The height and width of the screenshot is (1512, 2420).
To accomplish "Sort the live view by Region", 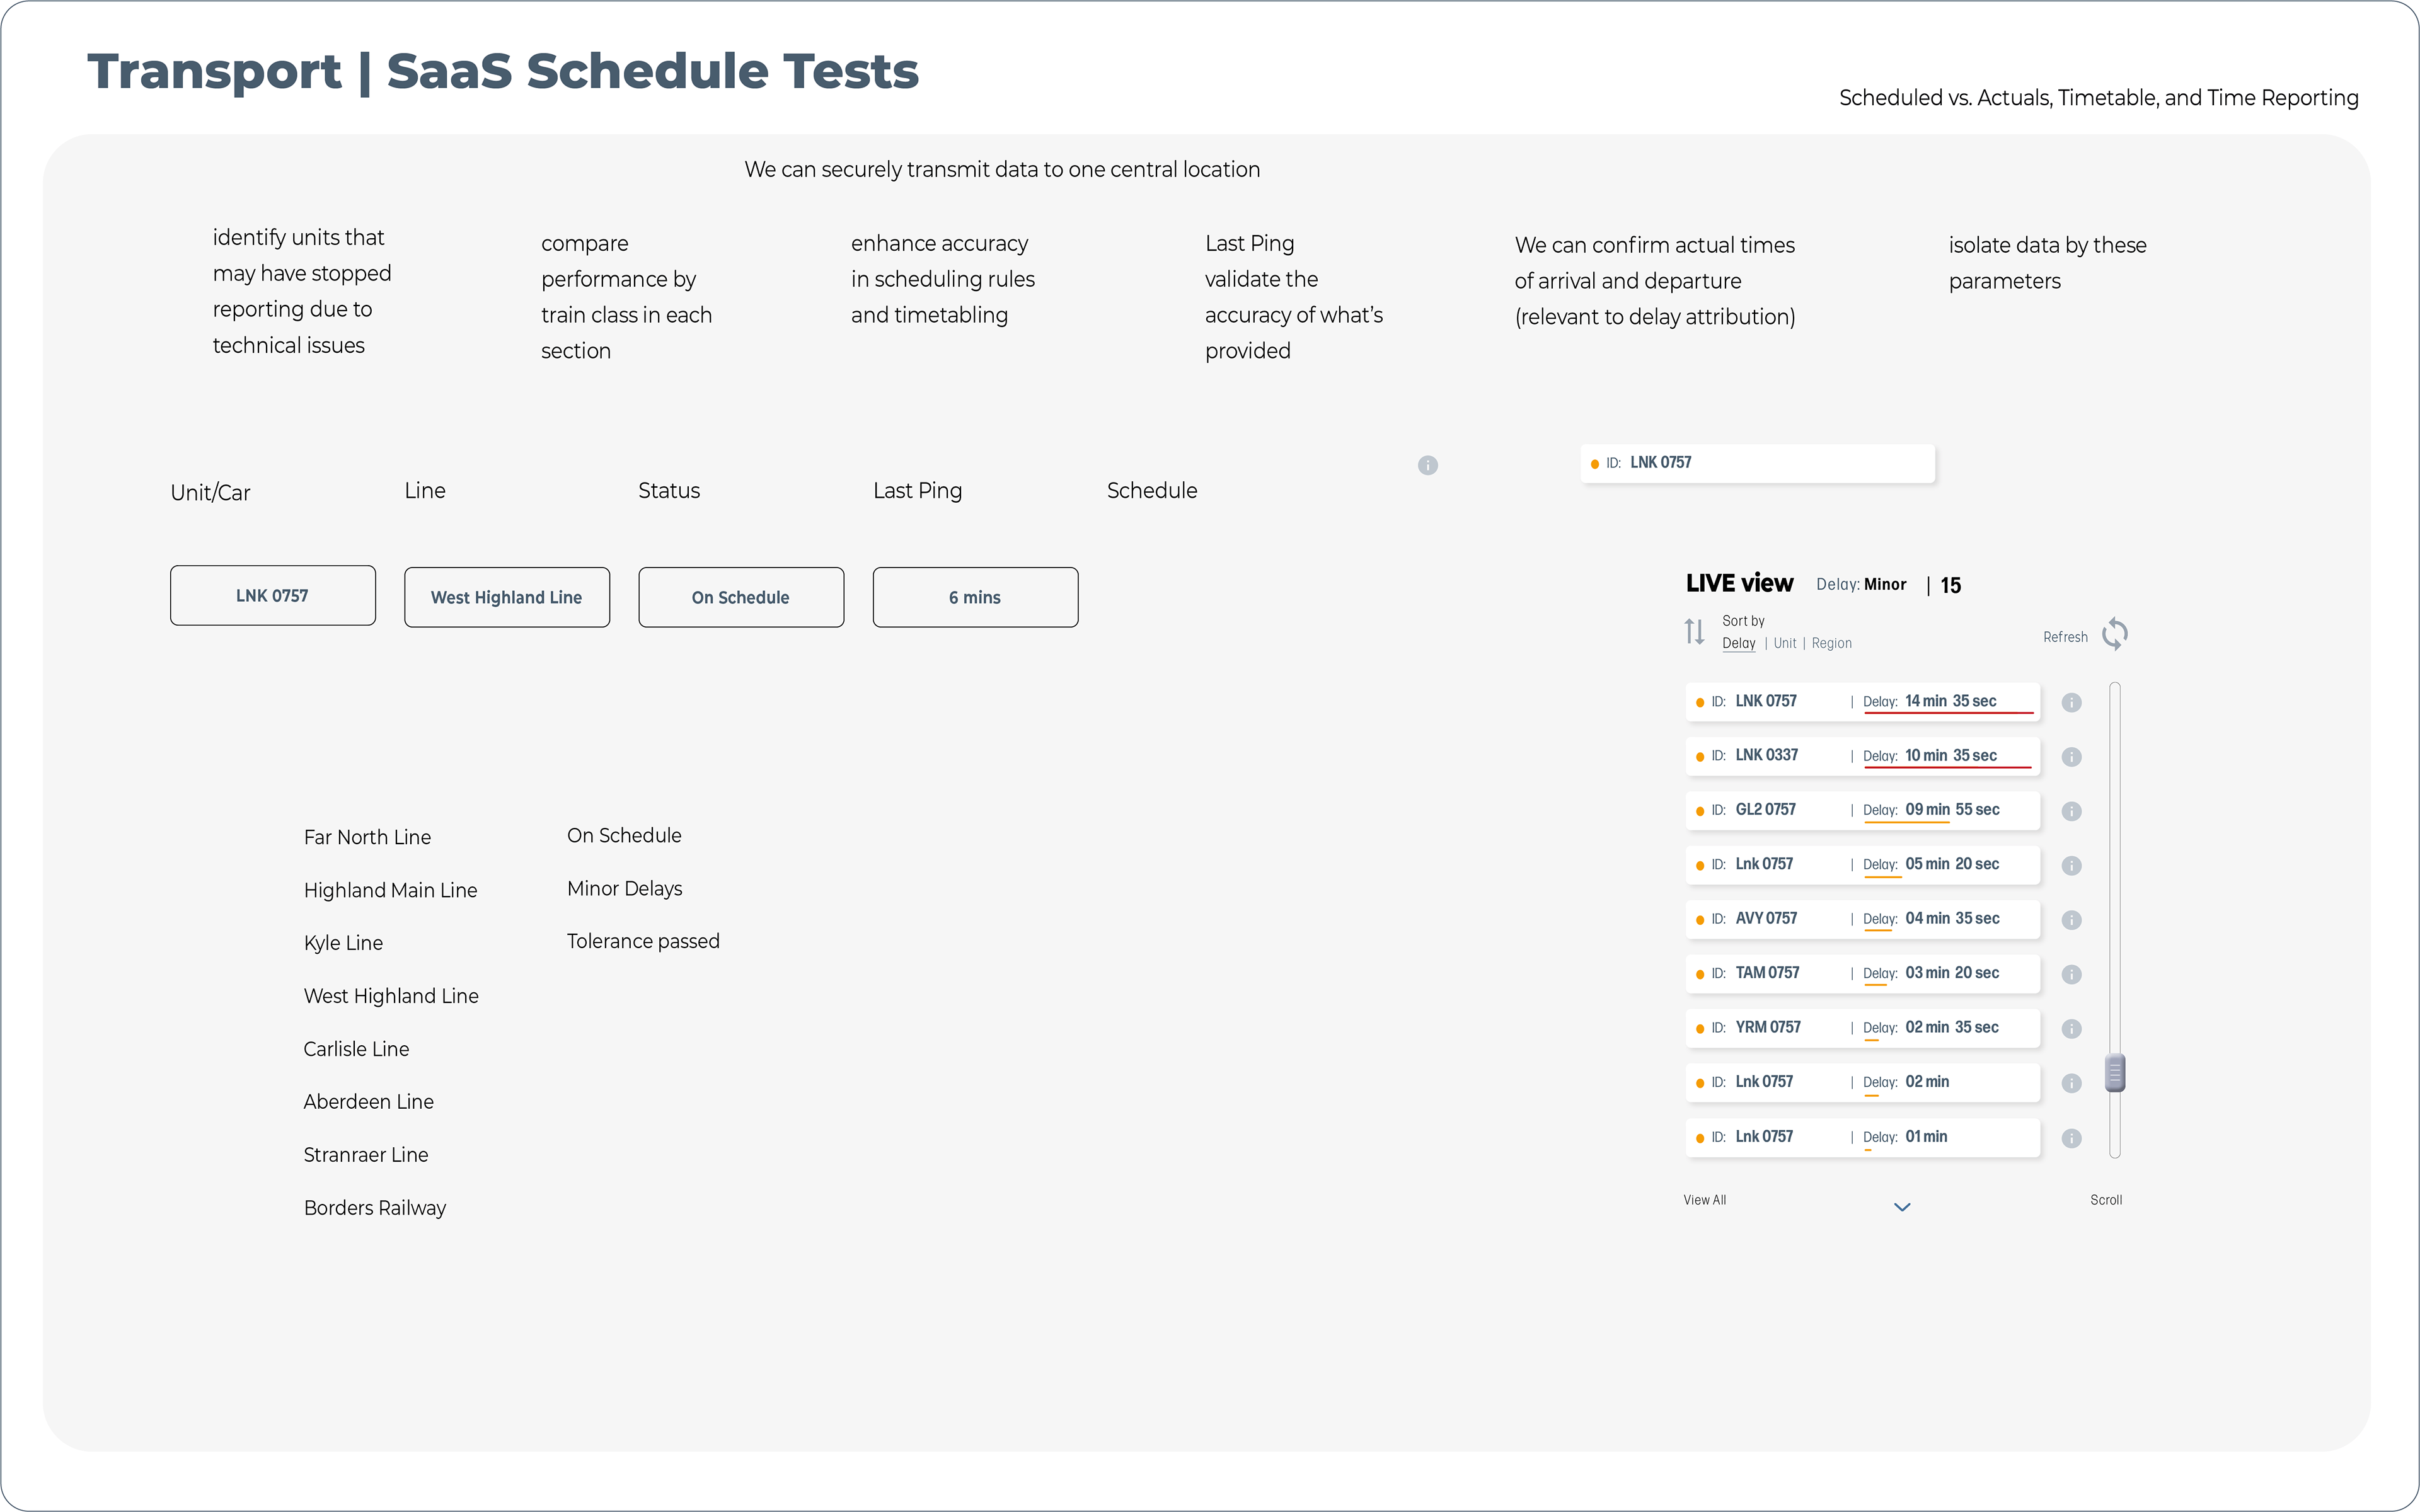I will tap(1831, 643).
